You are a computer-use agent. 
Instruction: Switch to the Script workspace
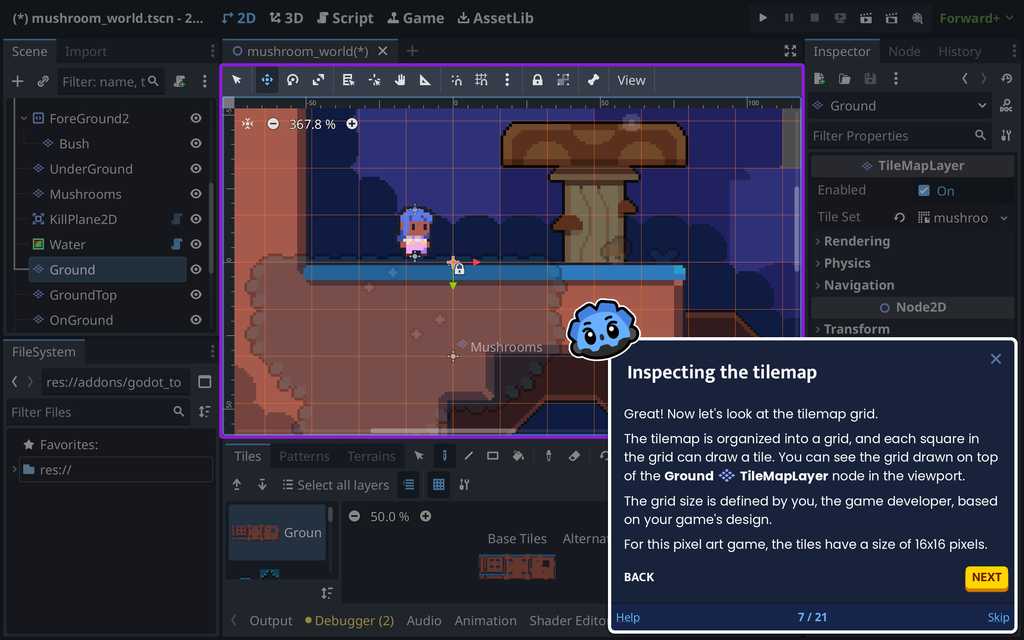345,18
